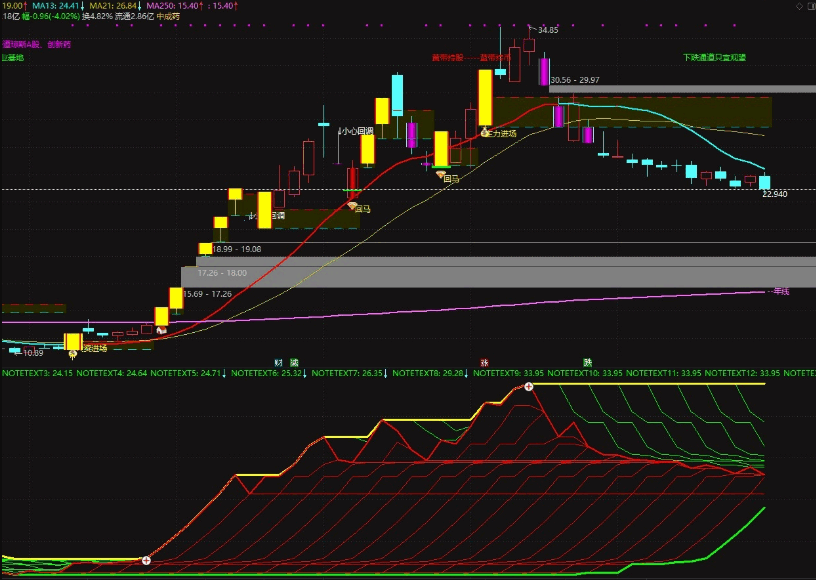This screenshot has height=580, width=816.
Task: Click the MA250: 15.40 indicator label
Action: [x=174, y=6]
